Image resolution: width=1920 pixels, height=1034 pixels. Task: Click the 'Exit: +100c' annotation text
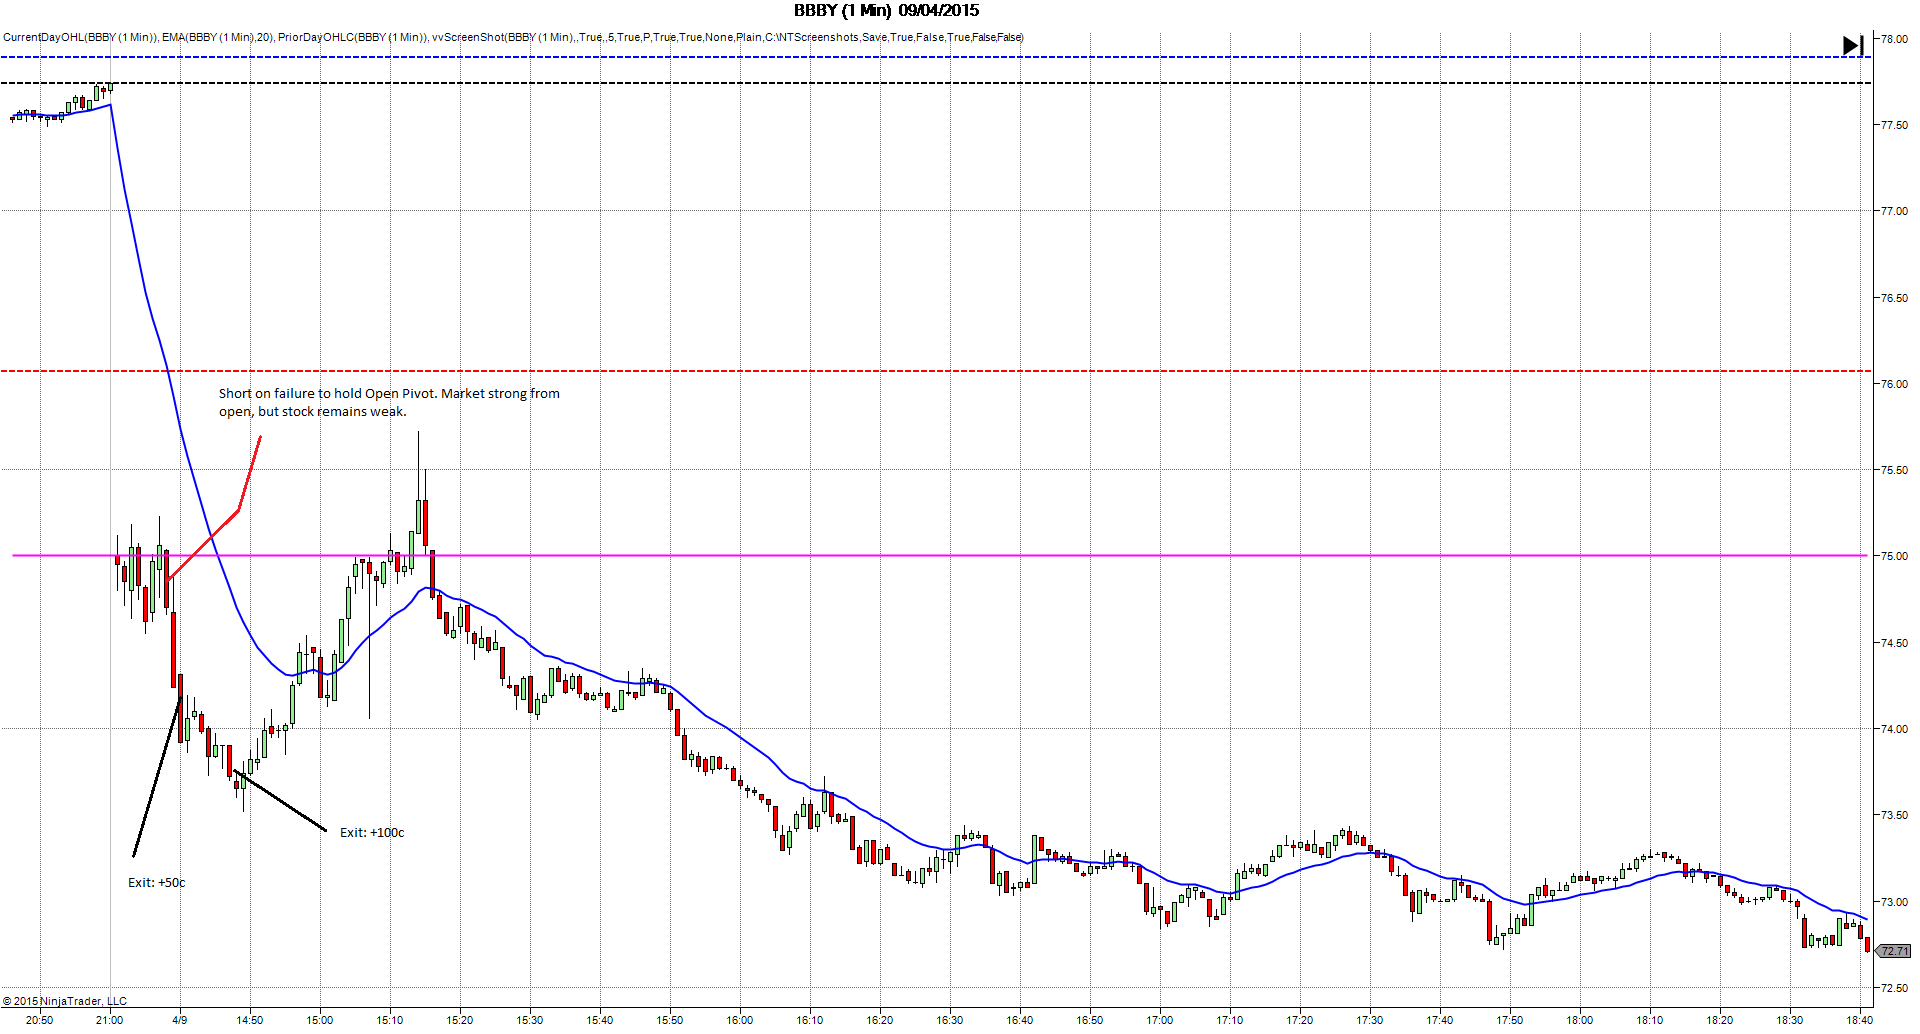(x=372, y=832)
